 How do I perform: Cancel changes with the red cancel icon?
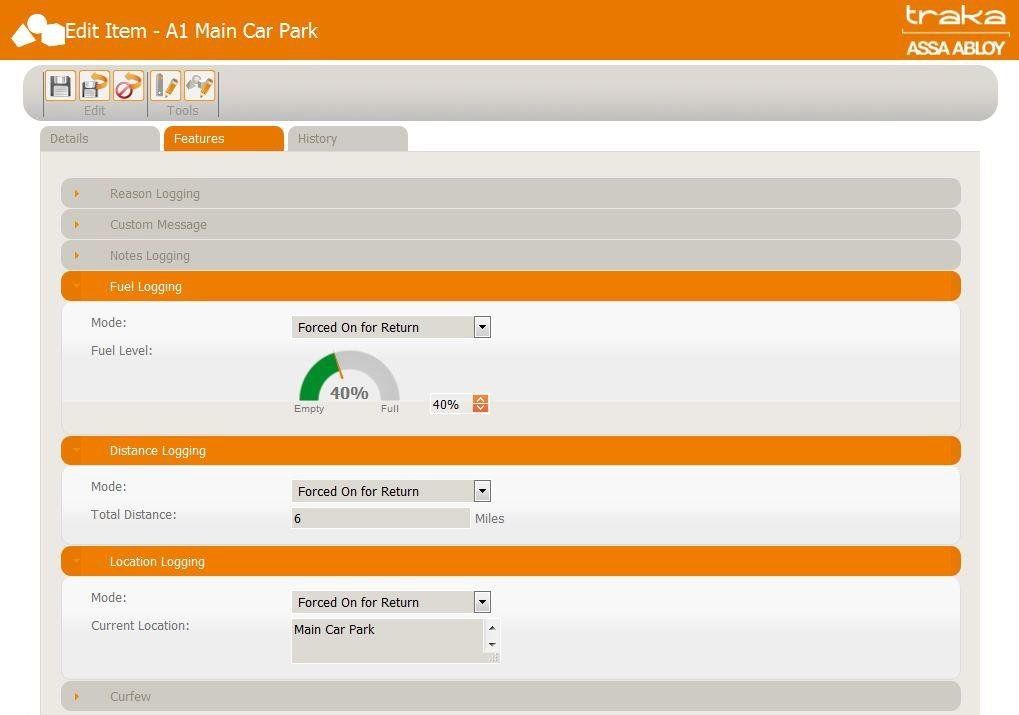(128, 86)
